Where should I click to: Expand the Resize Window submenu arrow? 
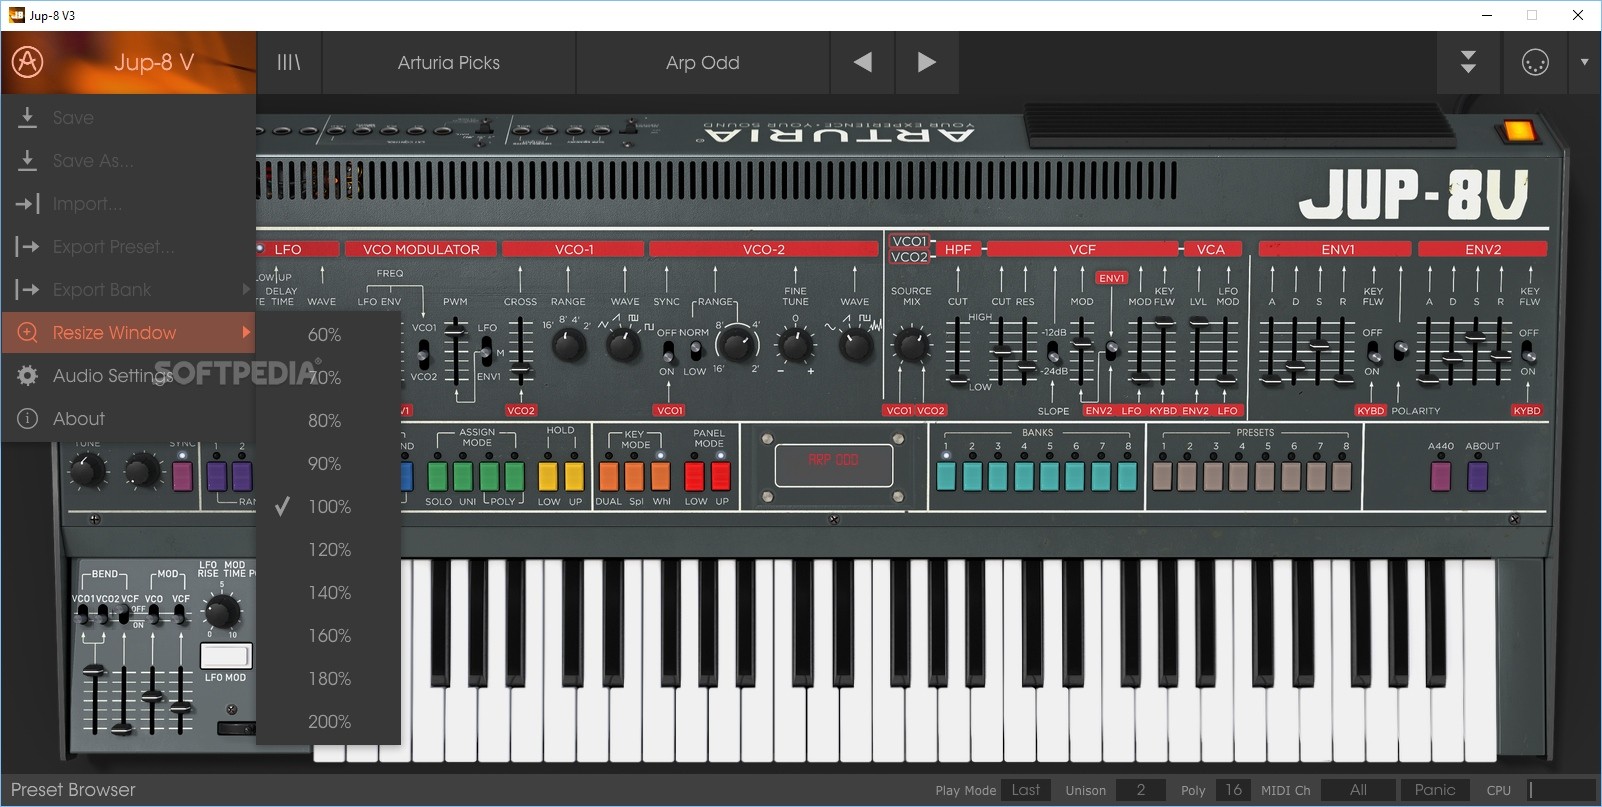(246, 332)
